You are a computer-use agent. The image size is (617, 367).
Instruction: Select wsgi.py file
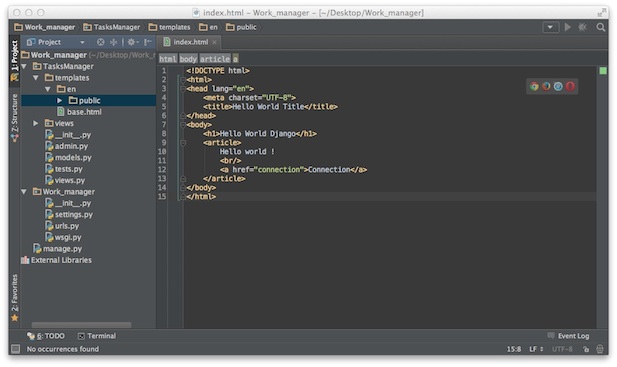pos(63,238)
